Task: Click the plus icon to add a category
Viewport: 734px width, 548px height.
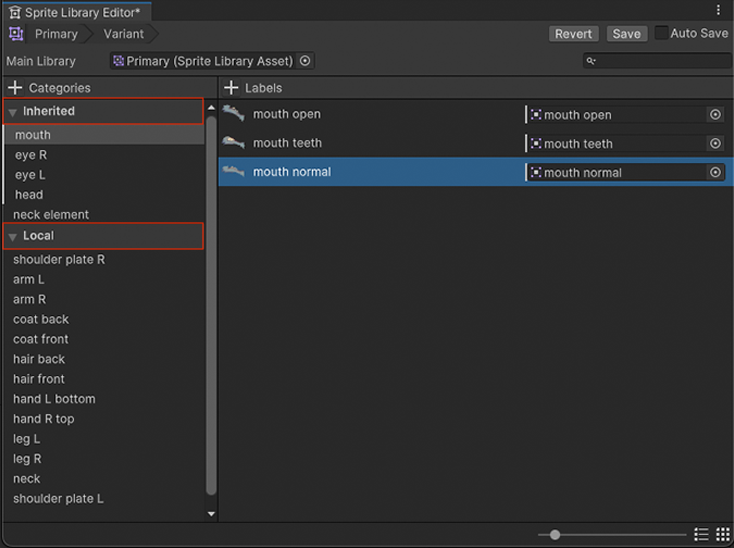Action: (x=14, y=88)
